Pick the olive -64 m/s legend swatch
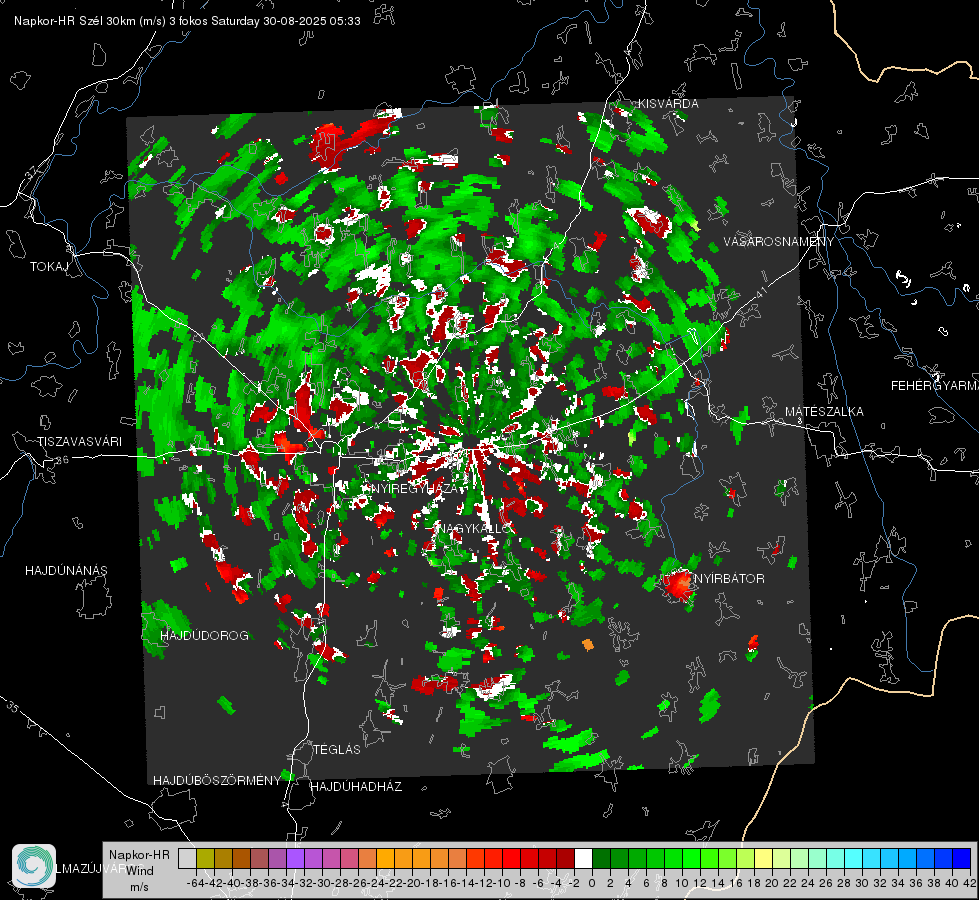 [205, 858]
